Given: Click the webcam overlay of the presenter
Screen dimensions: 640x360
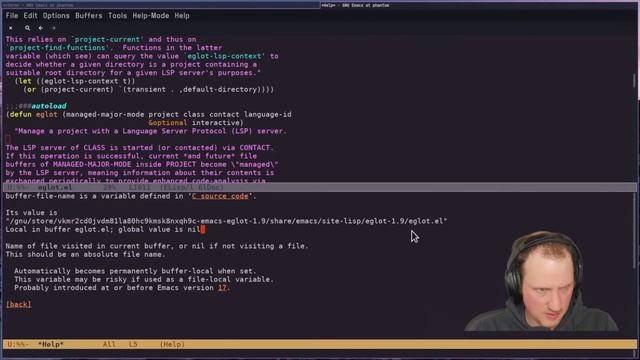Looking at the screenshot, I should (543, 281).
